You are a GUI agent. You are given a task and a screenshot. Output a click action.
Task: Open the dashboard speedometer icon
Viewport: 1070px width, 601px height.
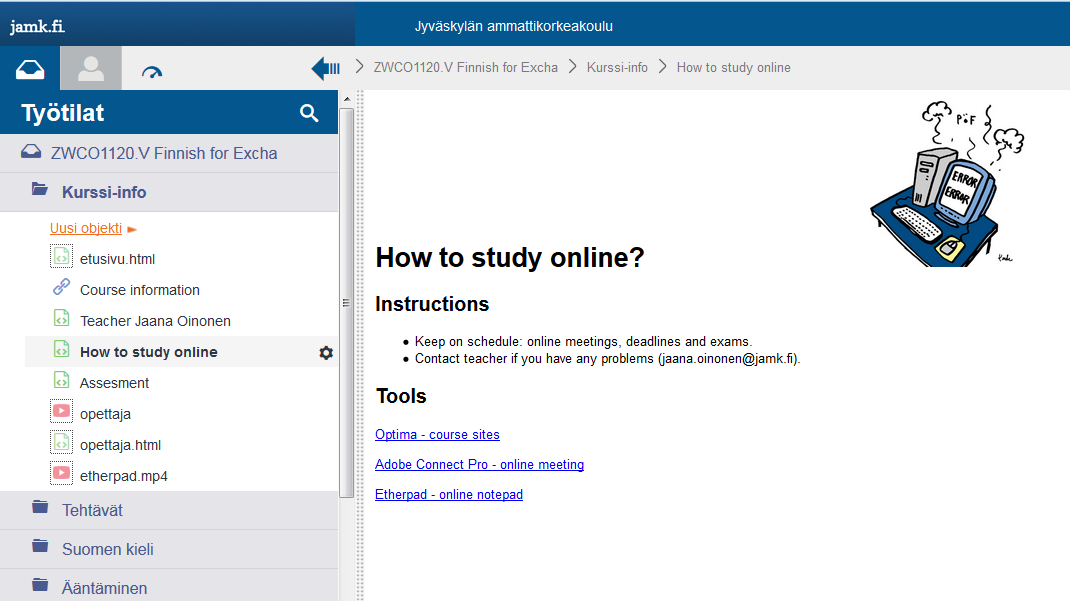152,71
